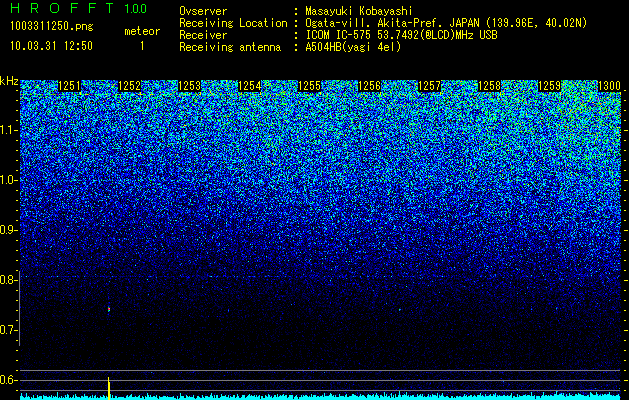Screen dimensions: 629x400
Task: Click the Receiving Location label
Action: pos(233,23)
